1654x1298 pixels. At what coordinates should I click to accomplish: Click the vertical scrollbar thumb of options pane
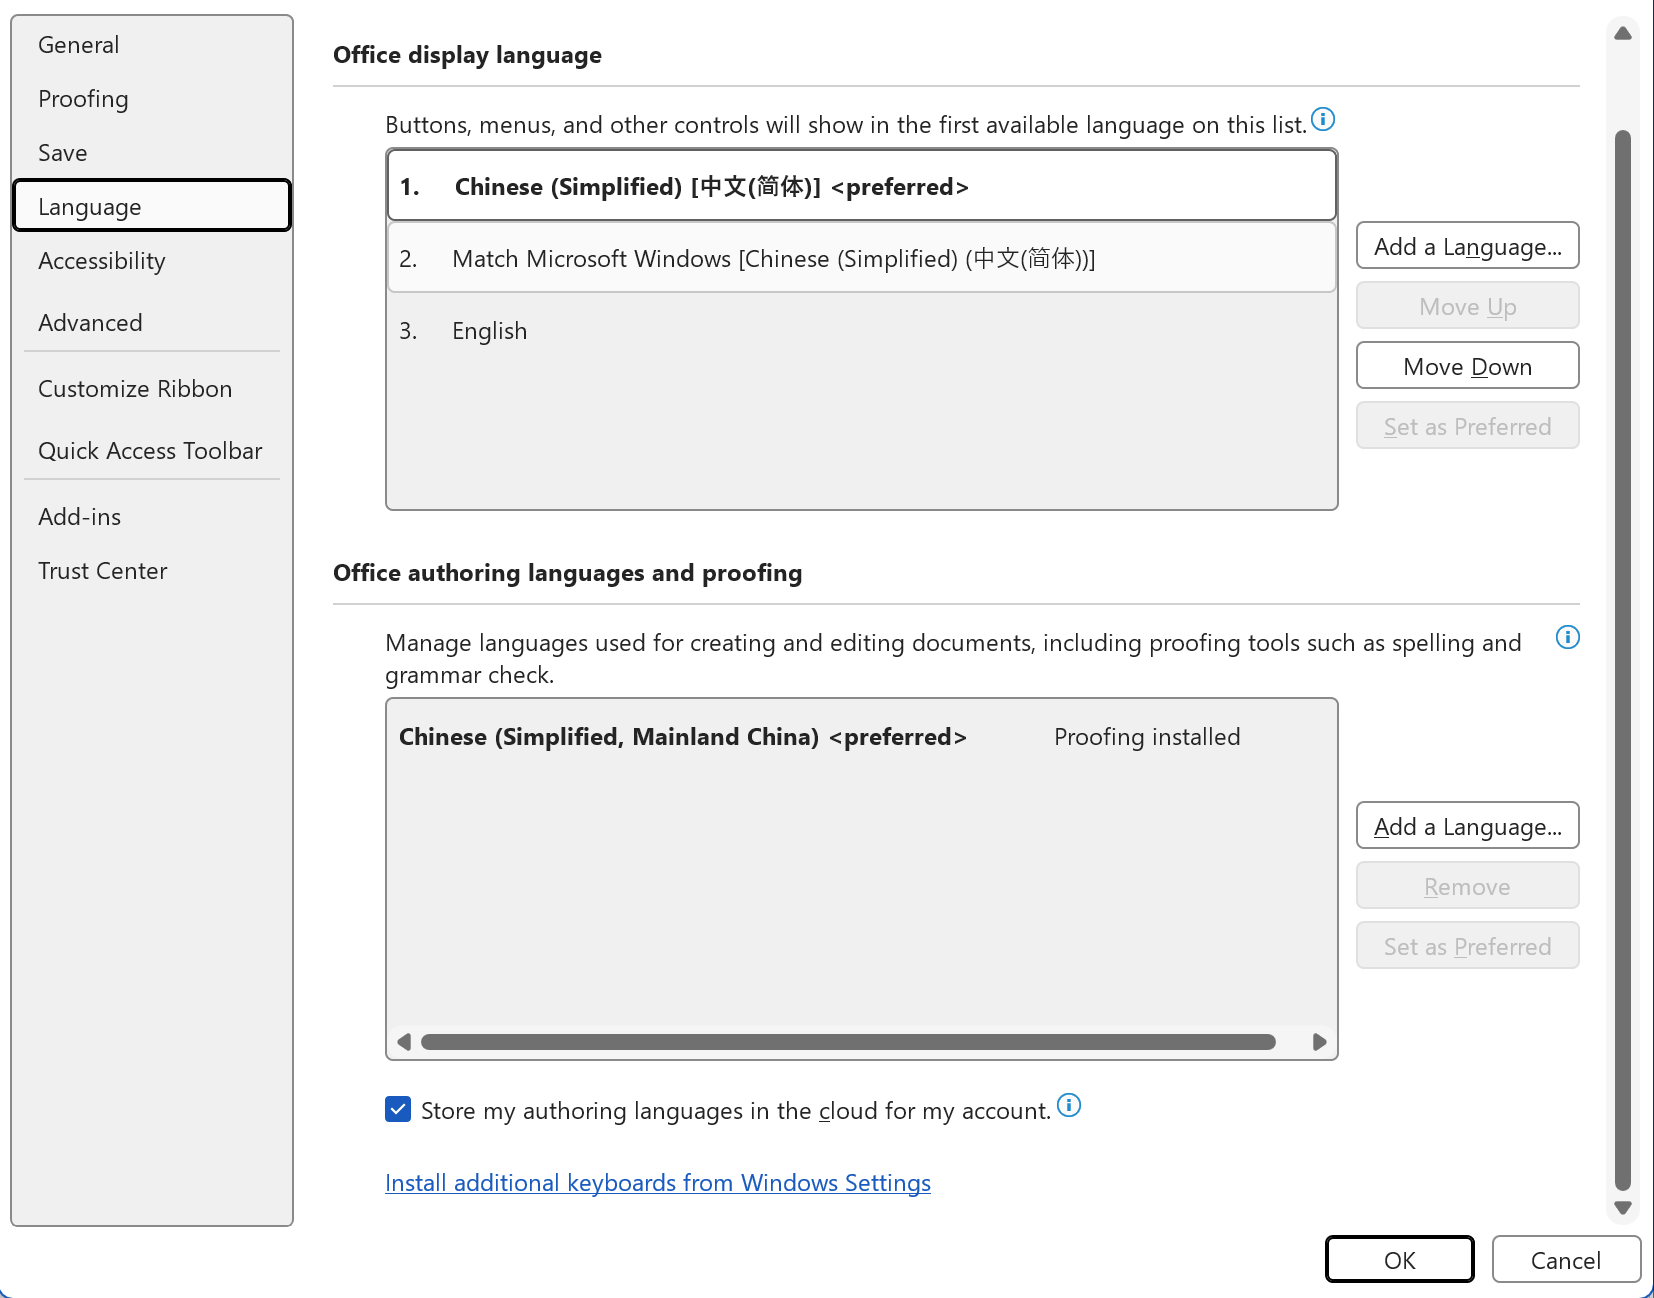tap(1623, 660)
